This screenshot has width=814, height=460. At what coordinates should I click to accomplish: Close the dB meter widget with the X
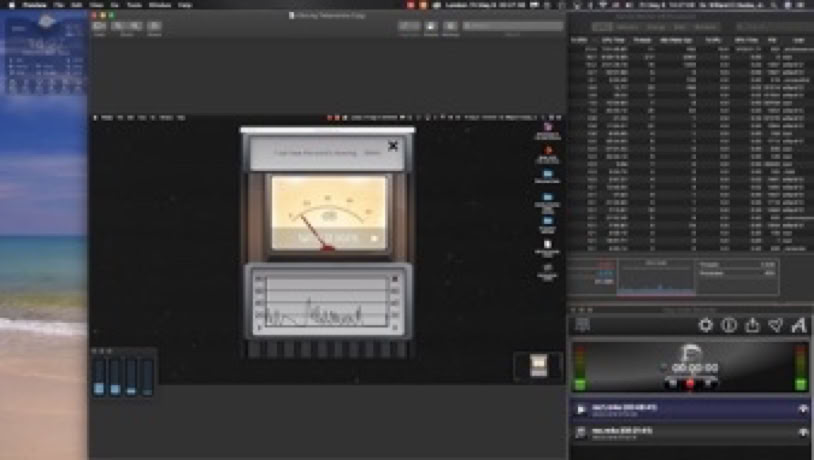(393, 146)
